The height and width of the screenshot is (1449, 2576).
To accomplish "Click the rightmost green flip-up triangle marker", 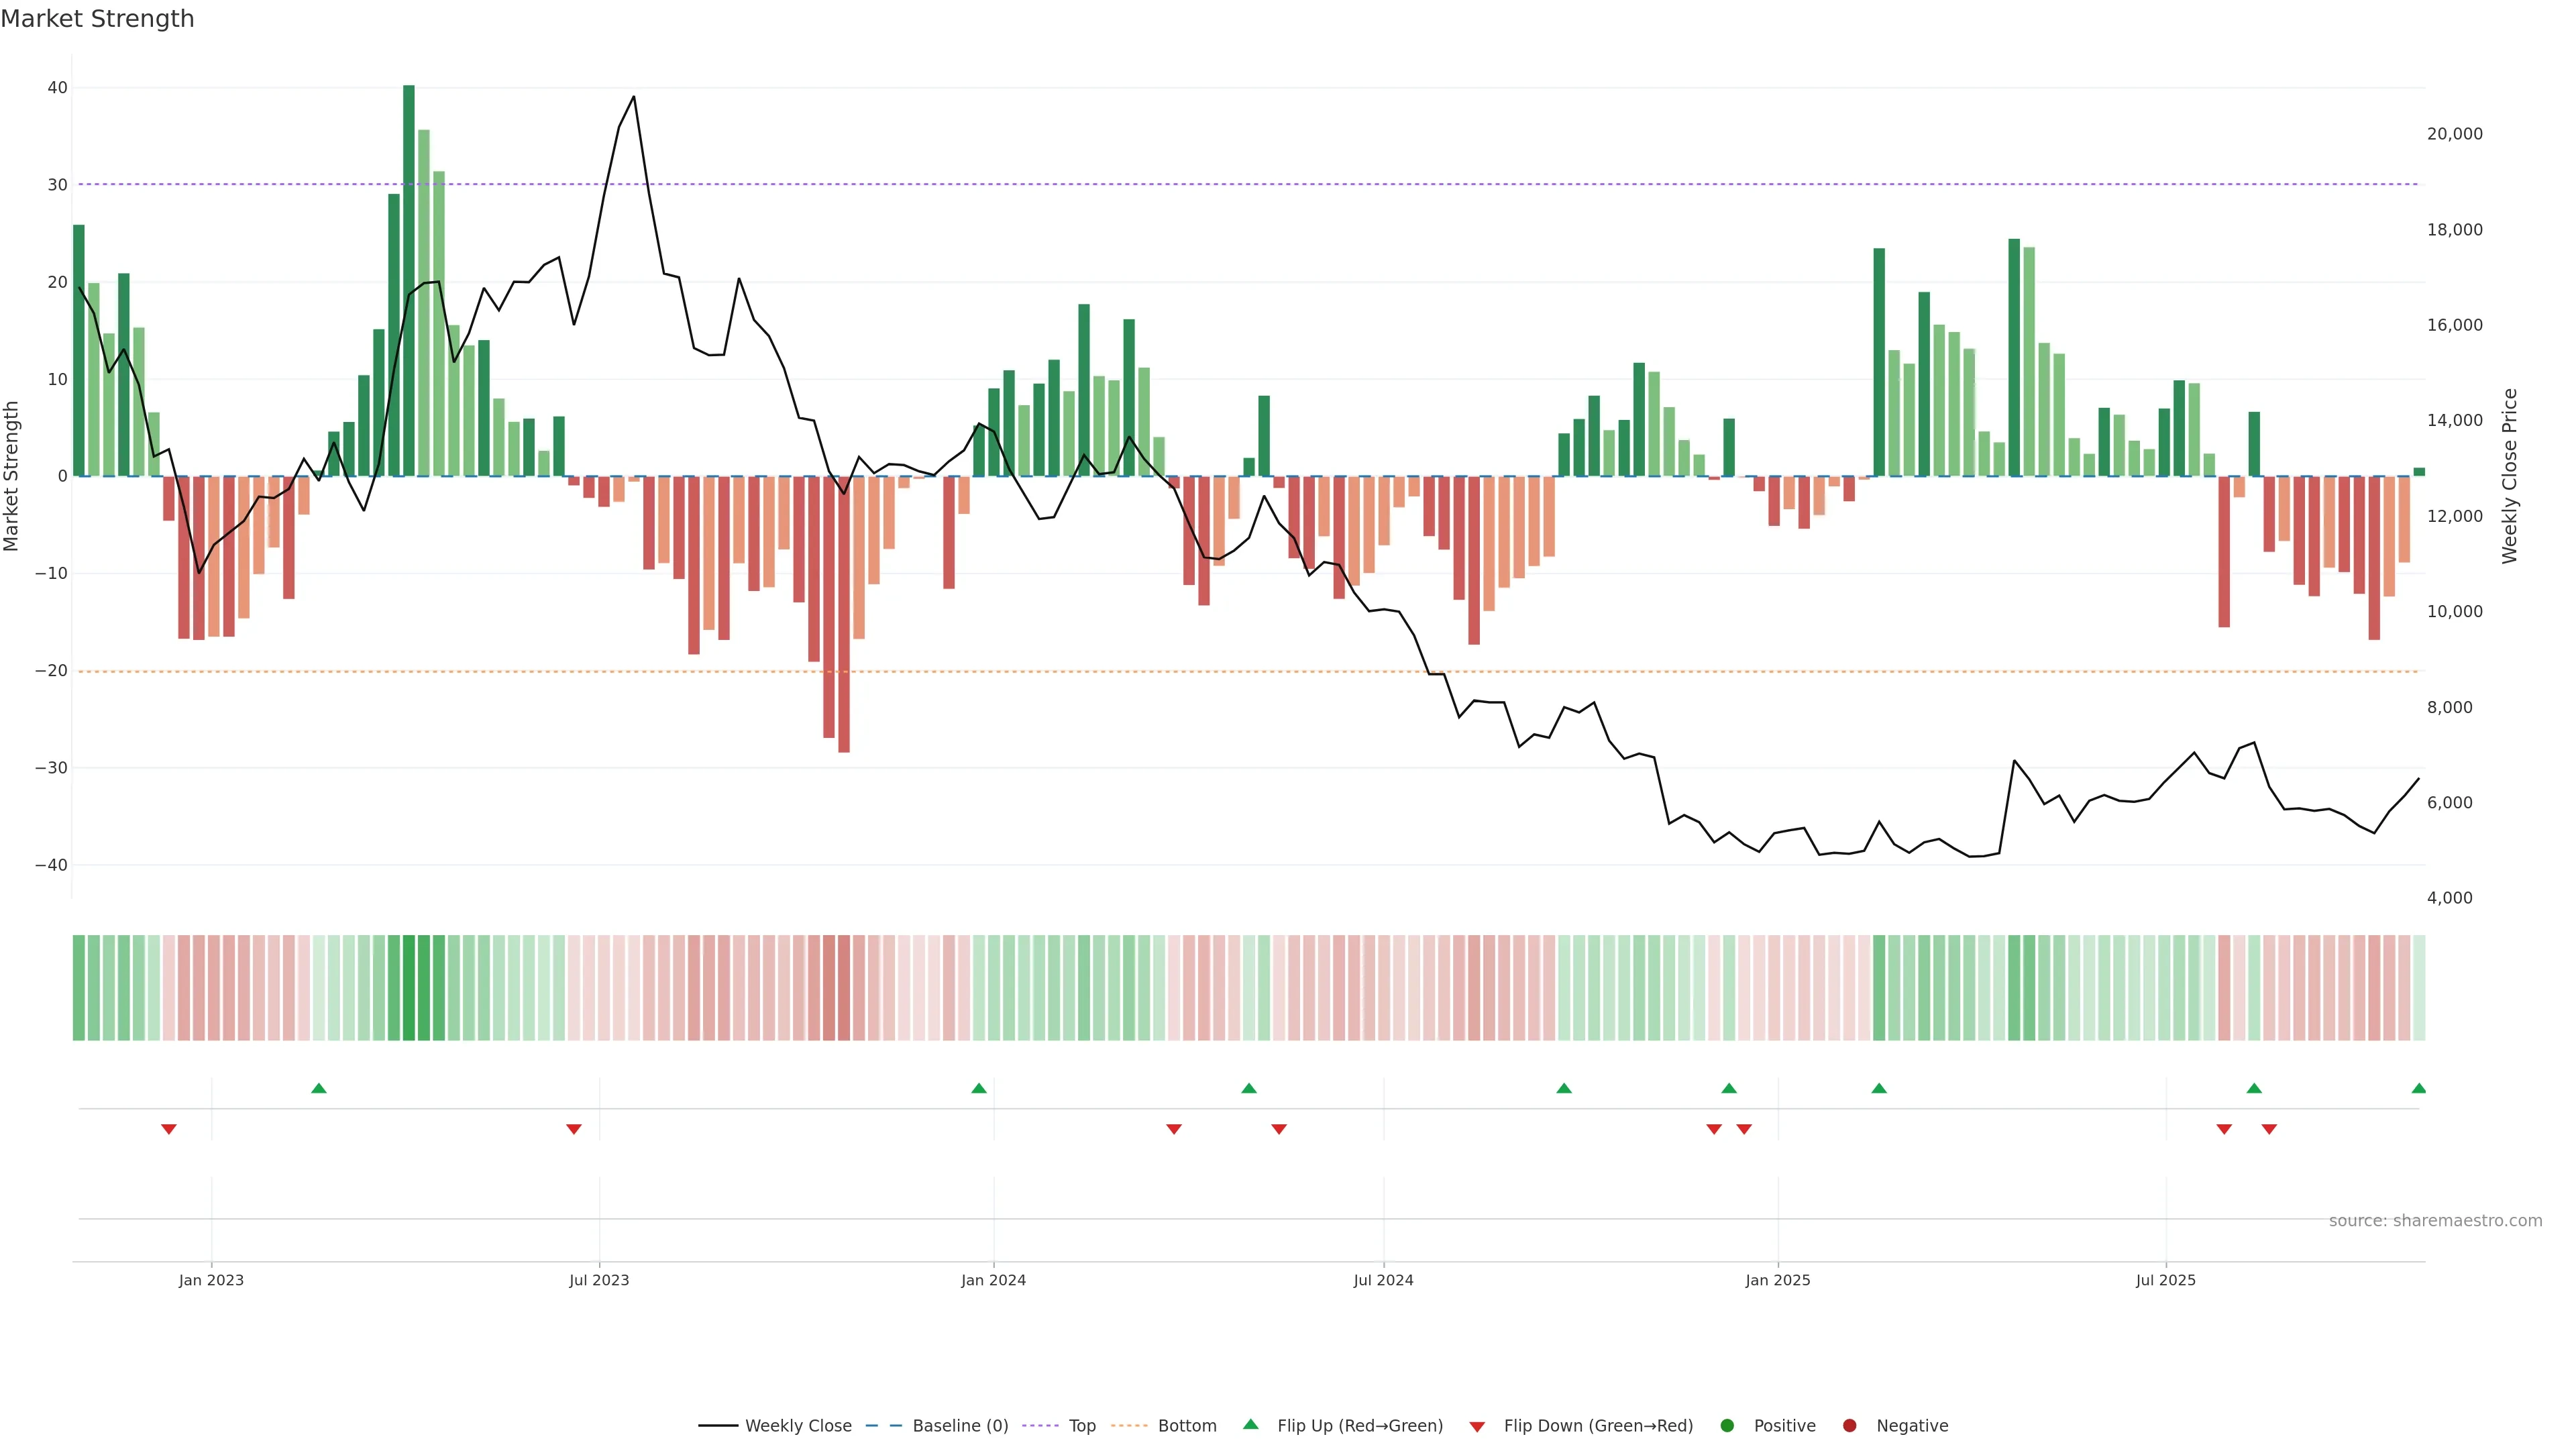I will (x=2418, y=1088).
